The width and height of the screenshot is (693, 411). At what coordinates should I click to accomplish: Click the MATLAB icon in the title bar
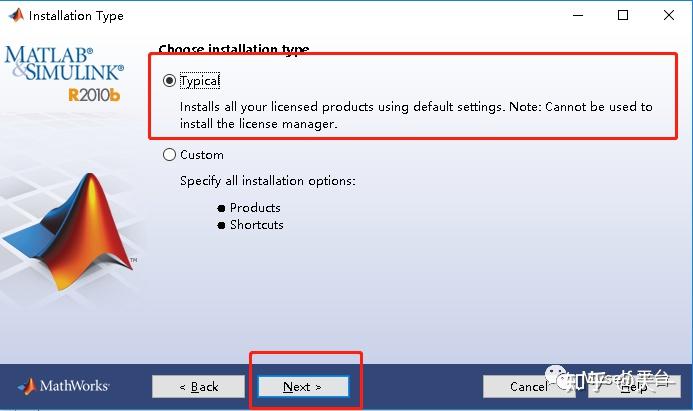[x=16, y=15]
